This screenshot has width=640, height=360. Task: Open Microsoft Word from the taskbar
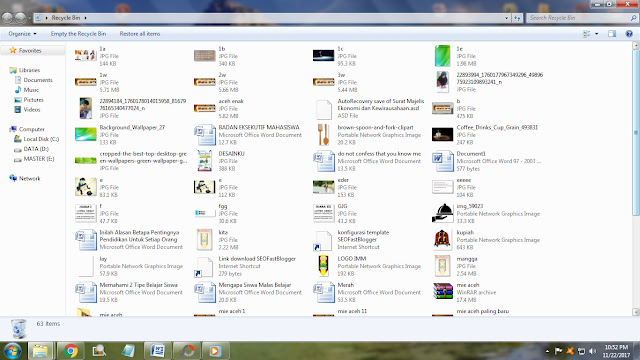click(157, 351)
